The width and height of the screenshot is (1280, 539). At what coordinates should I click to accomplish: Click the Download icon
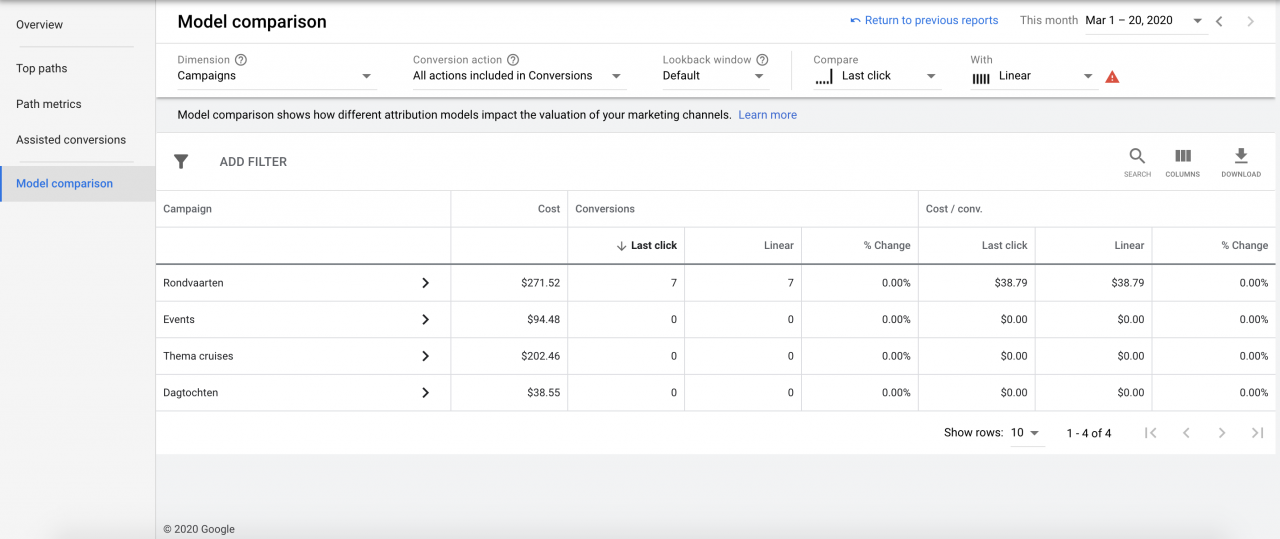pos(1240,157)
